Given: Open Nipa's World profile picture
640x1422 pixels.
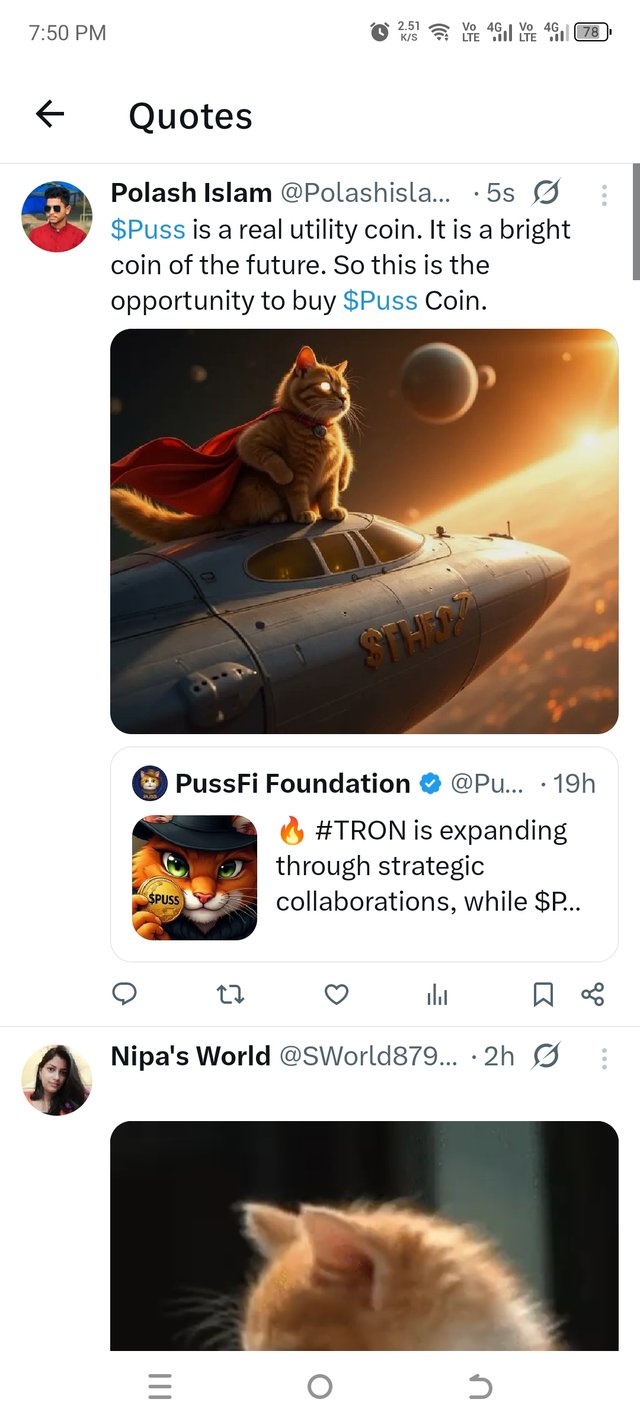Looking at the screenshot, I should [57, 1080].
